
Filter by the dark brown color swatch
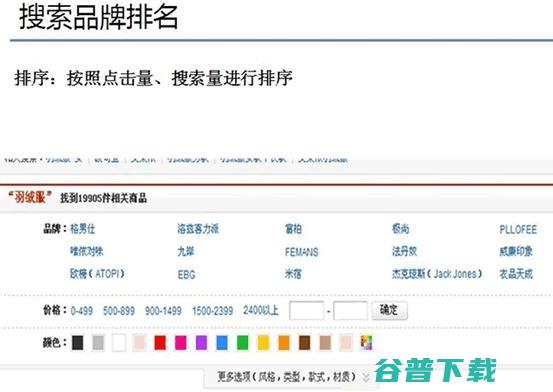304,343
